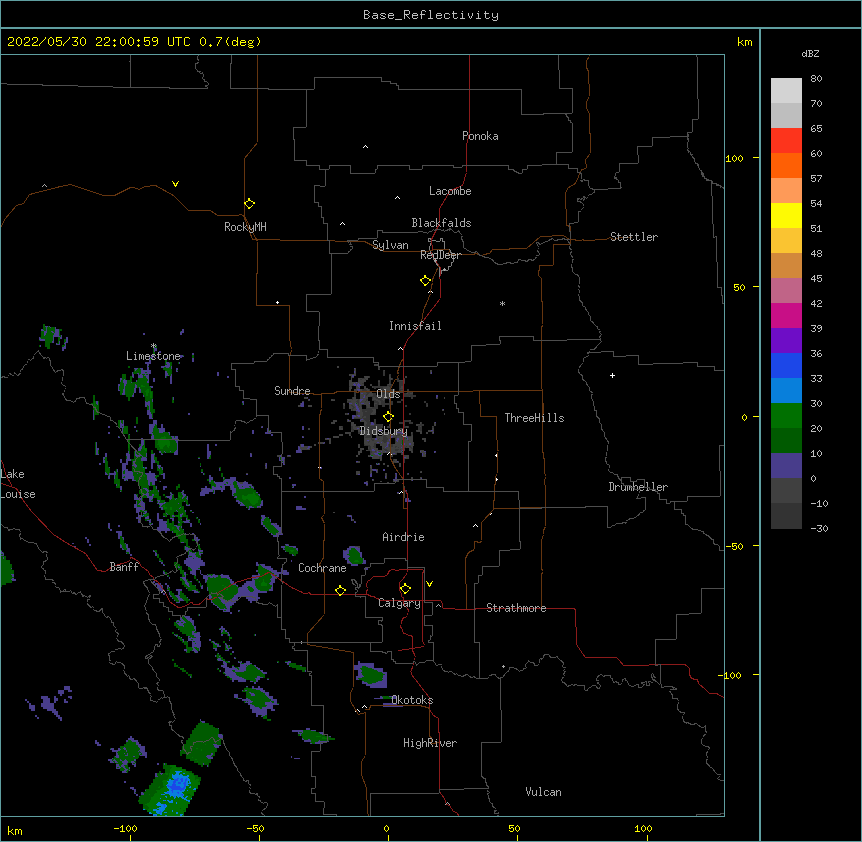Image resolution: width=862 pixels, height=842 pixels.
Task: Click the Okotoks town label
Action: click(x=412, y=700)
